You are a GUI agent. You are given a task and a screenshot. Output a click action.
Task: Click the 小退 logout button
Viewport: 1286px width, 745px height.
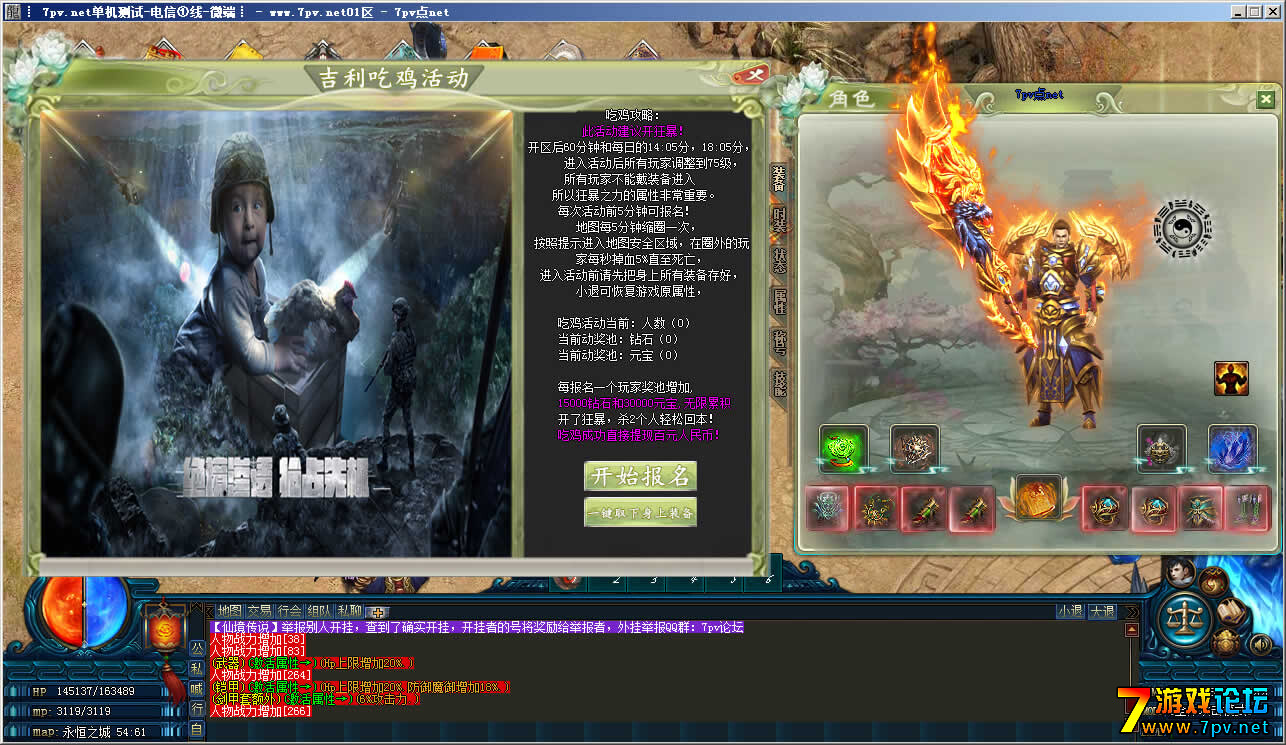coord(1071,611)
